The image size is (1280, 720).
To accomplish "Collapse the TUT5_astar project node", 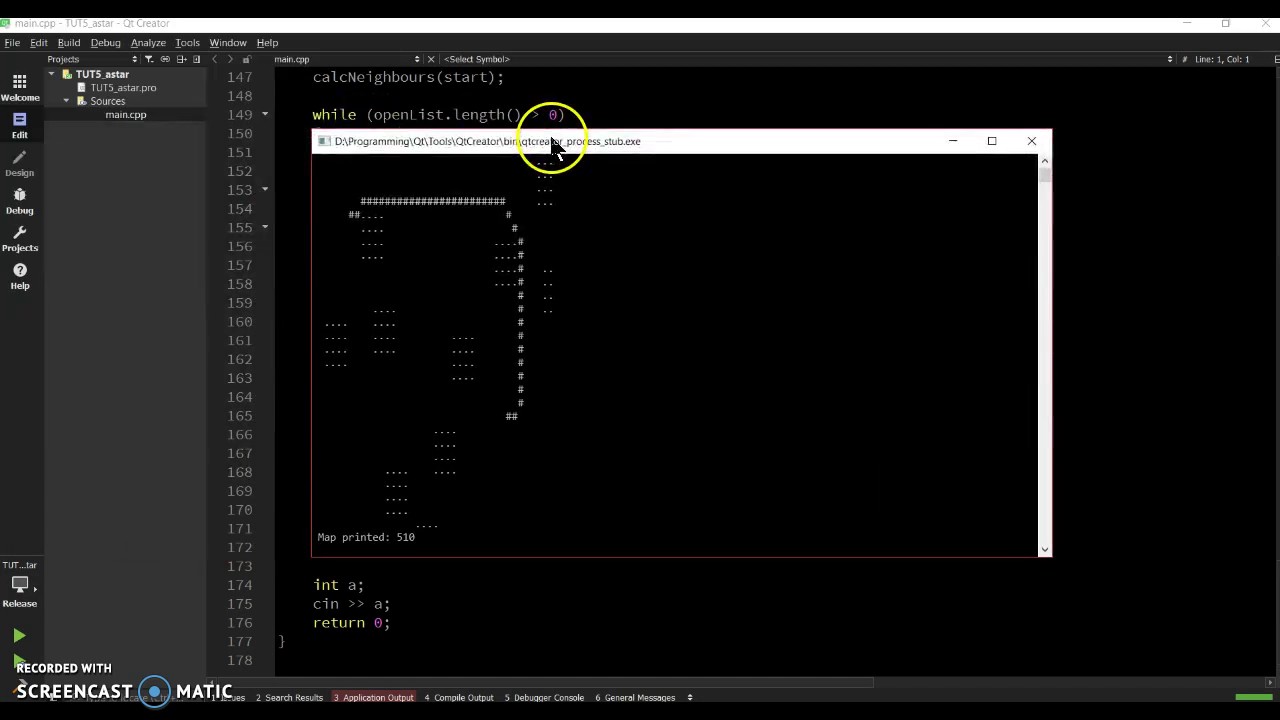I will tap(51, 74).
